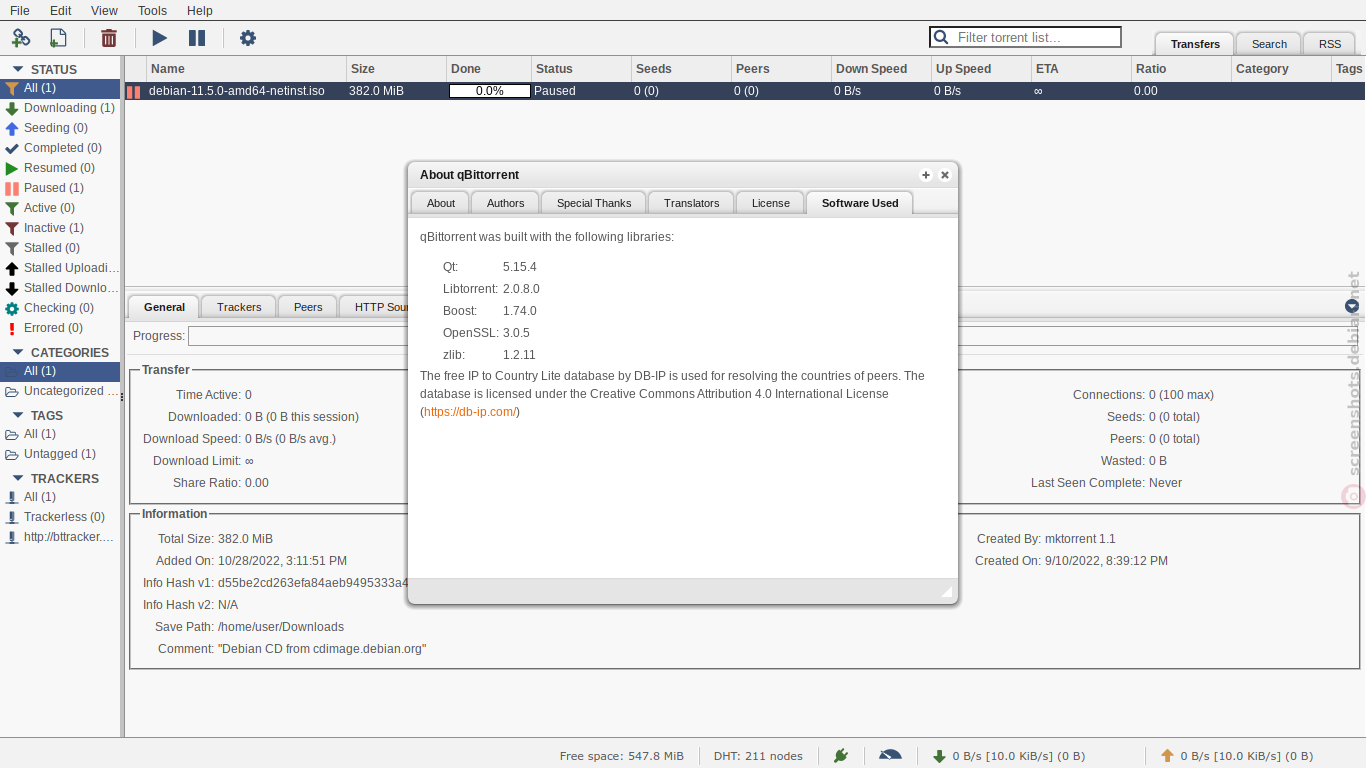The width and height of the screenshot is (1366, 768).
Task: Select the Errored (0) status filter
Action: click(60, 328)
